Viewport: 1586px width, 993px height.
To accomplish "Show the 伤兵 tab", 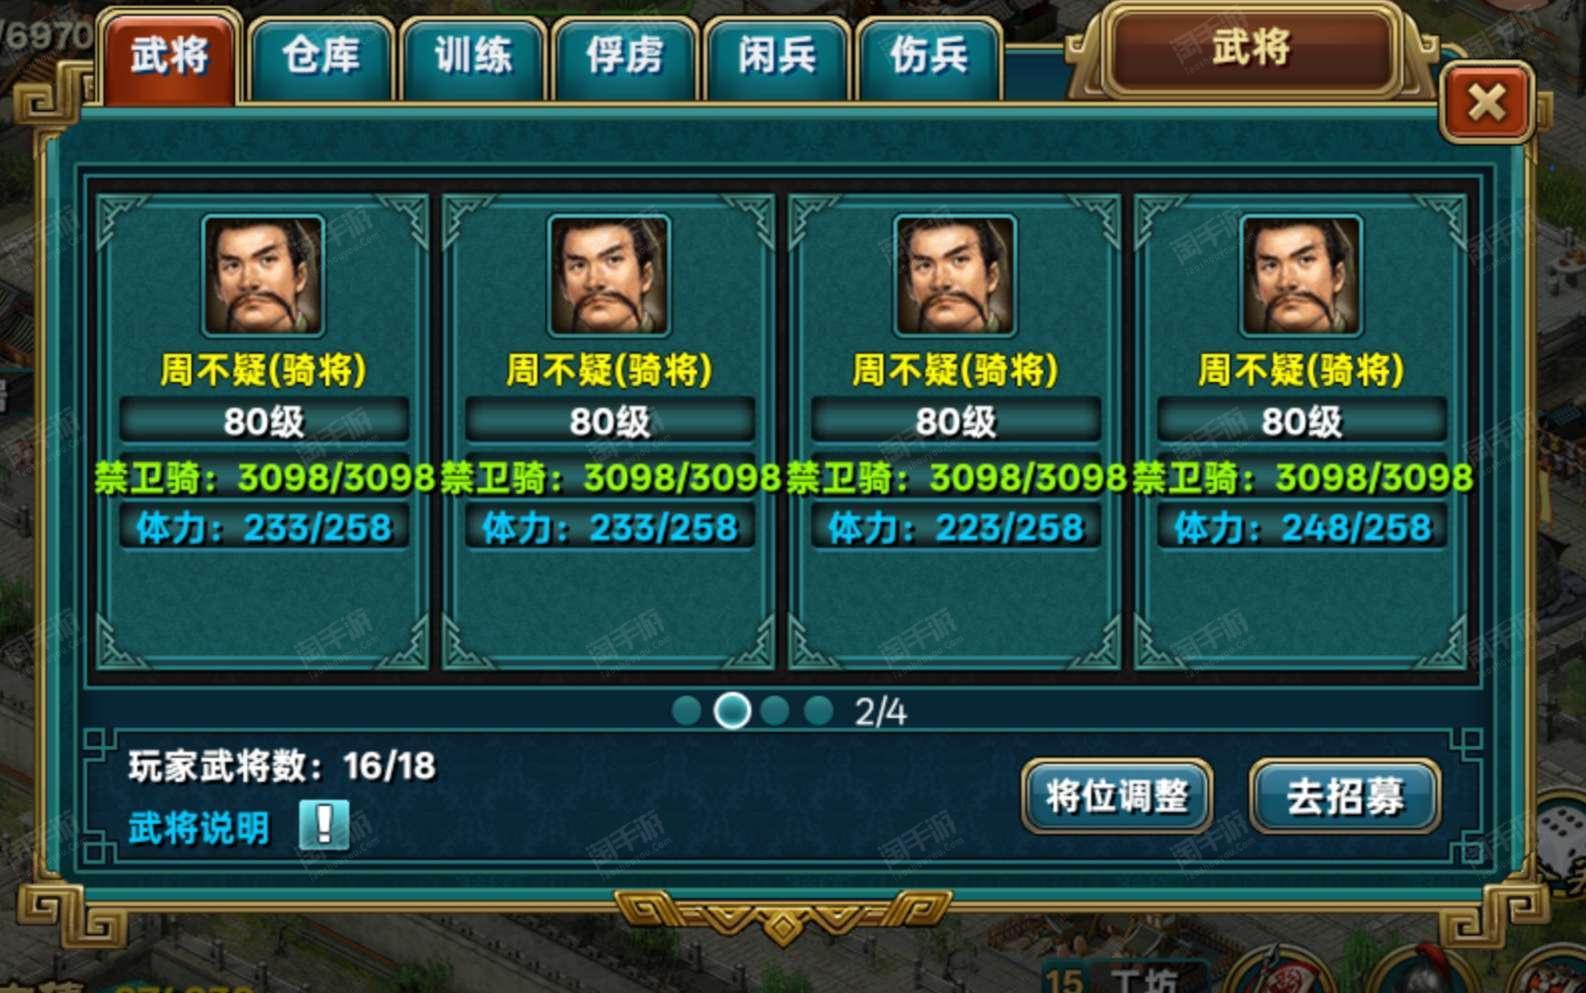I will pos(929,57).
